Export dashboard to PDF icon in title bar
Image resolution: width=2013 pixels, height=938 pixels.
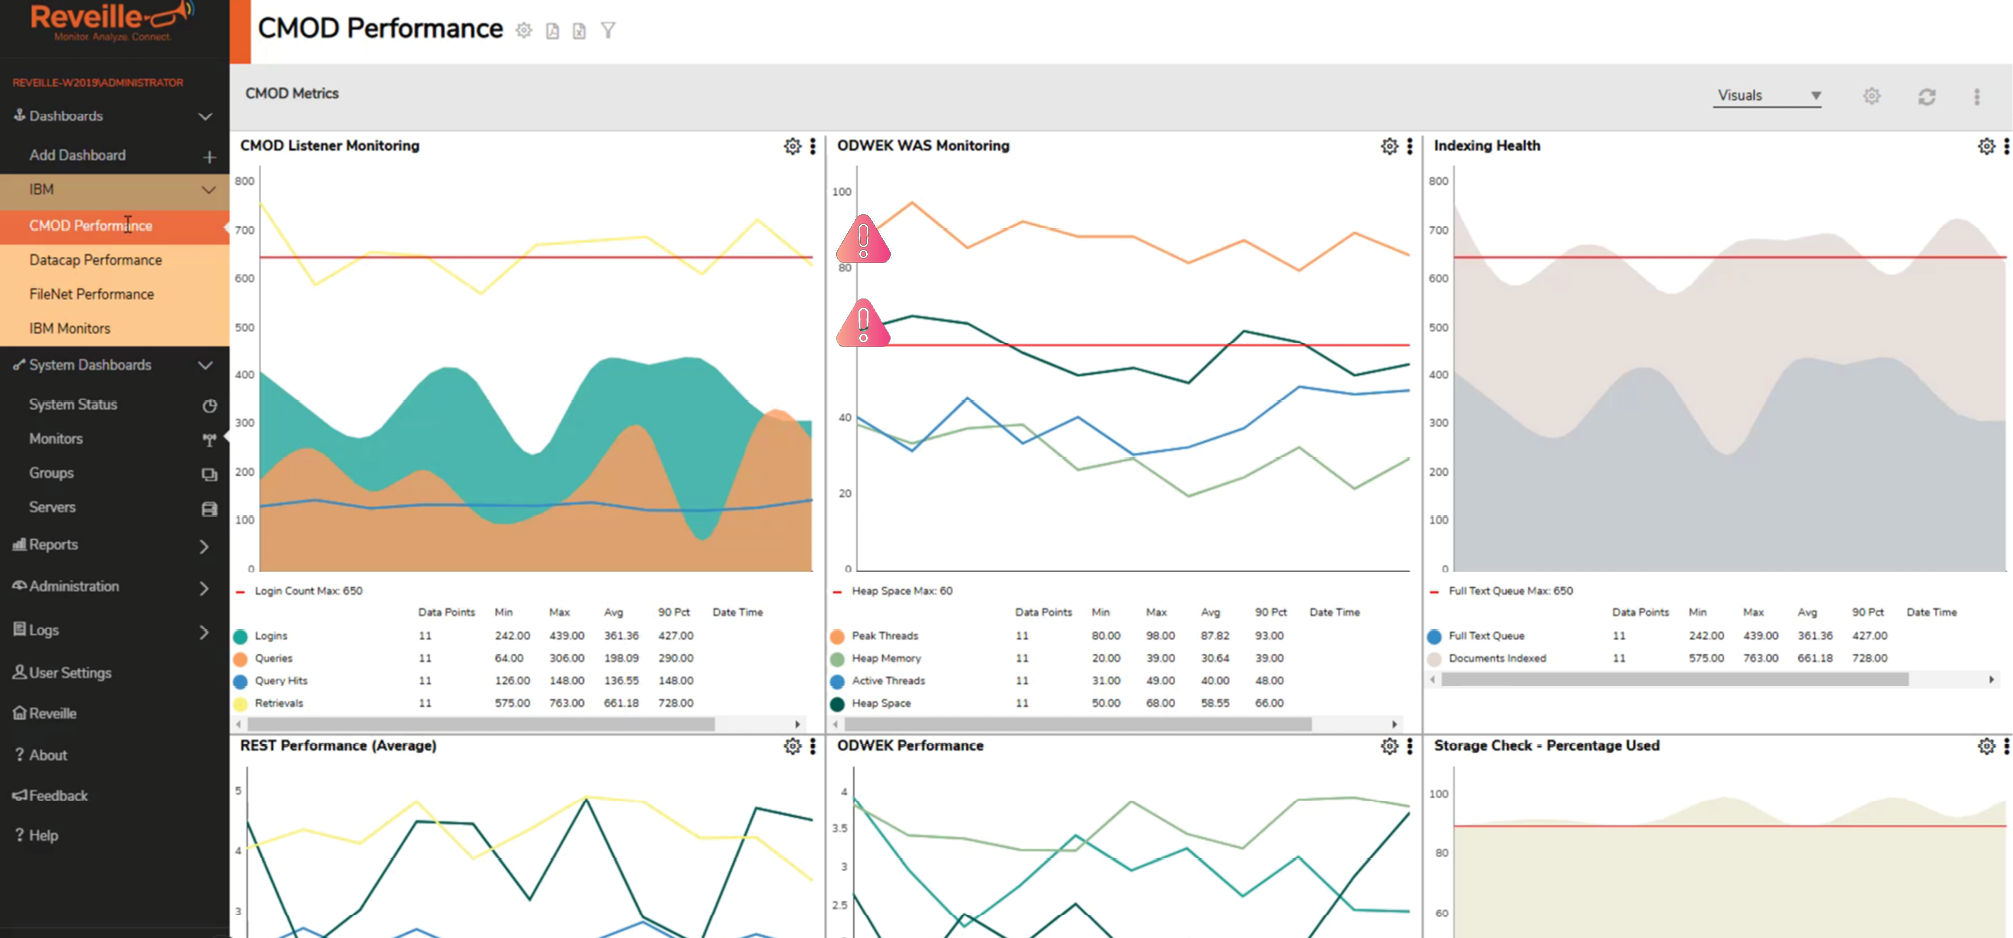552,31
